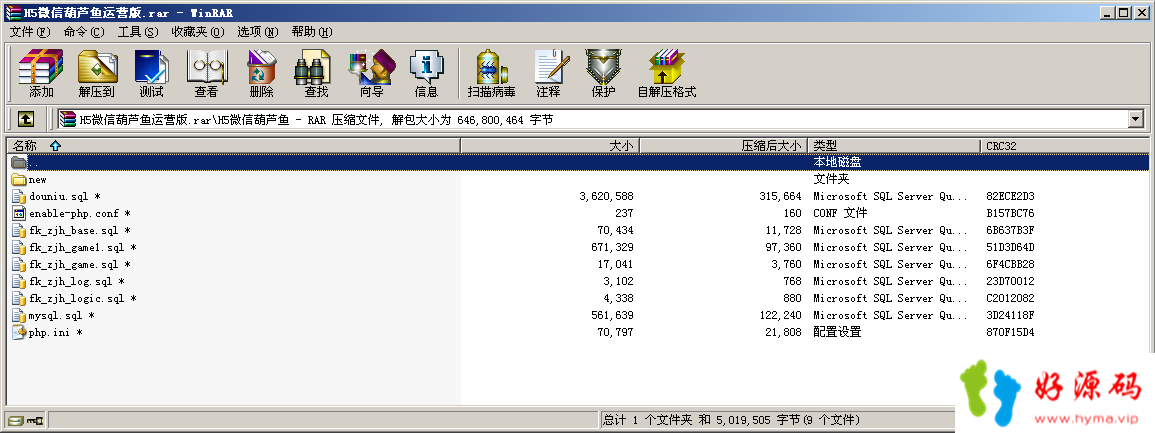Click the 配置设置 type cell
Image resolution: width=1155 pixels, height=433 pixels.
point(837,332)
